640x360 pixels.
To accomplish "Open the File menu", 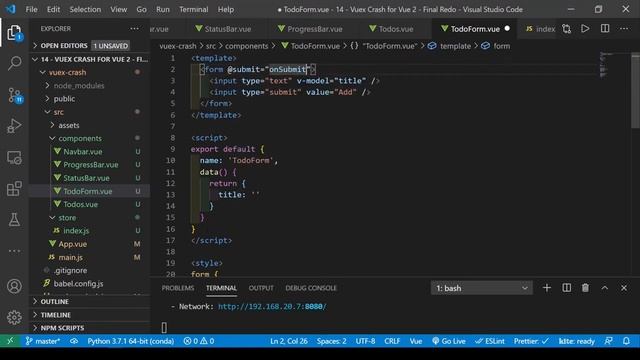I will (31, 9).
